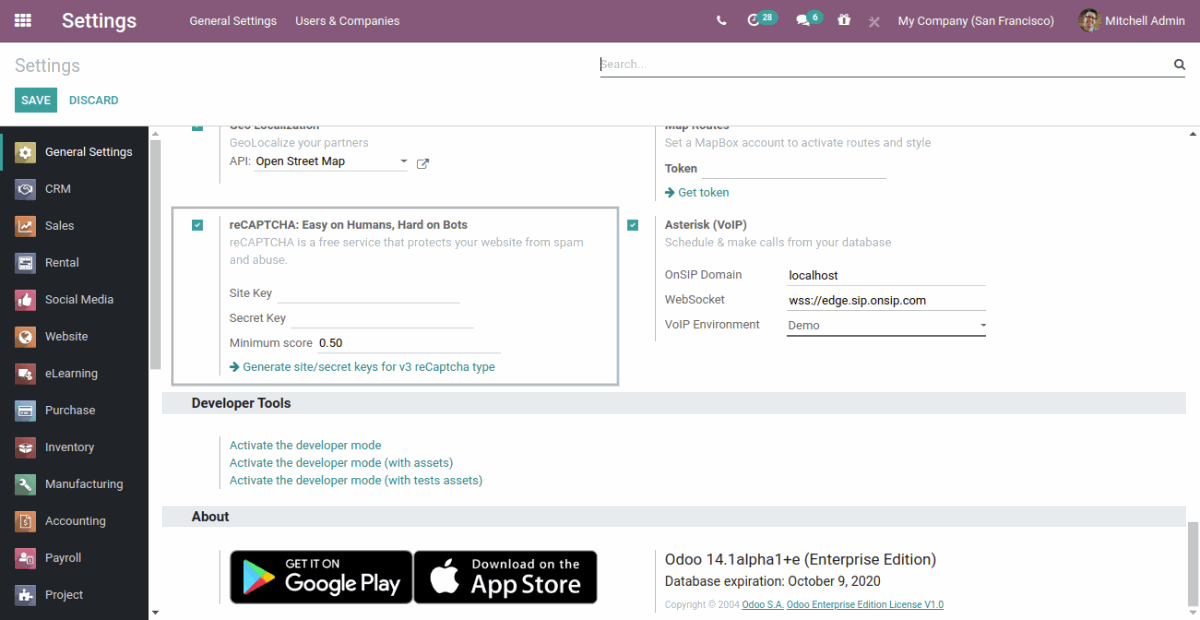Open the Users & Companies menu

(x=347, y=21)
